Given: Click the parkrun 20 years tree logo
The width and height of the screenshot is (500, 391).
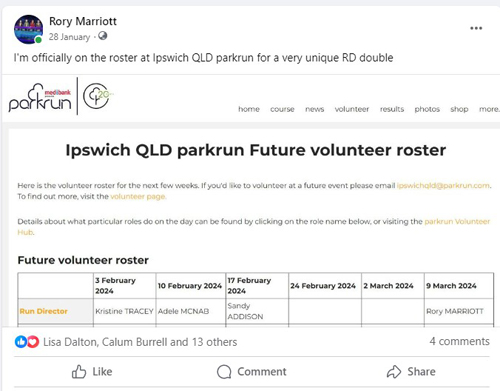Looking at the screenshot, I should tap(97, 96).
